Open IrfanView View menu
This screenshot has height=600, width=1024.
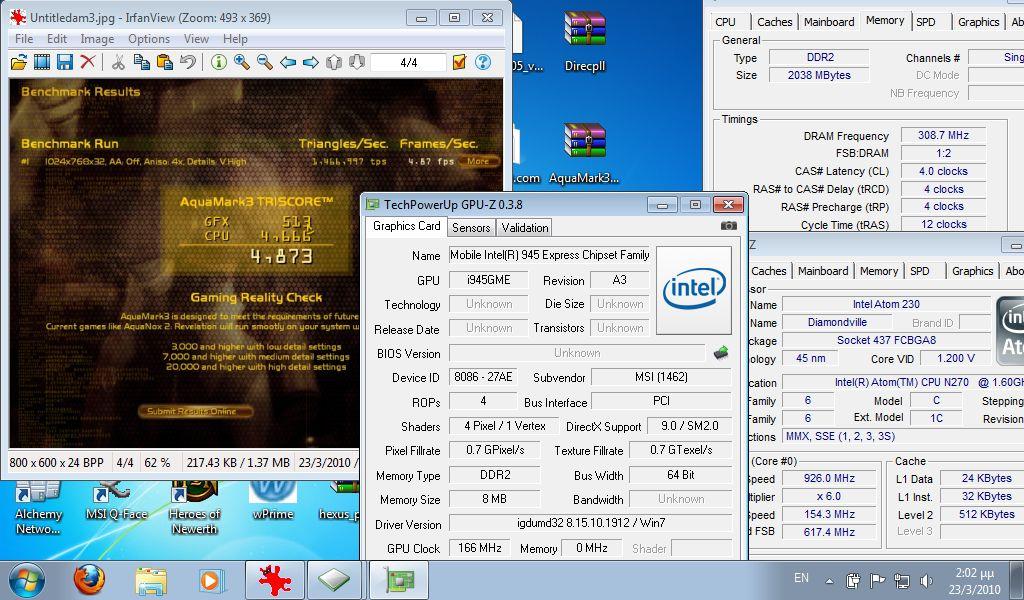tap(196, 39)
